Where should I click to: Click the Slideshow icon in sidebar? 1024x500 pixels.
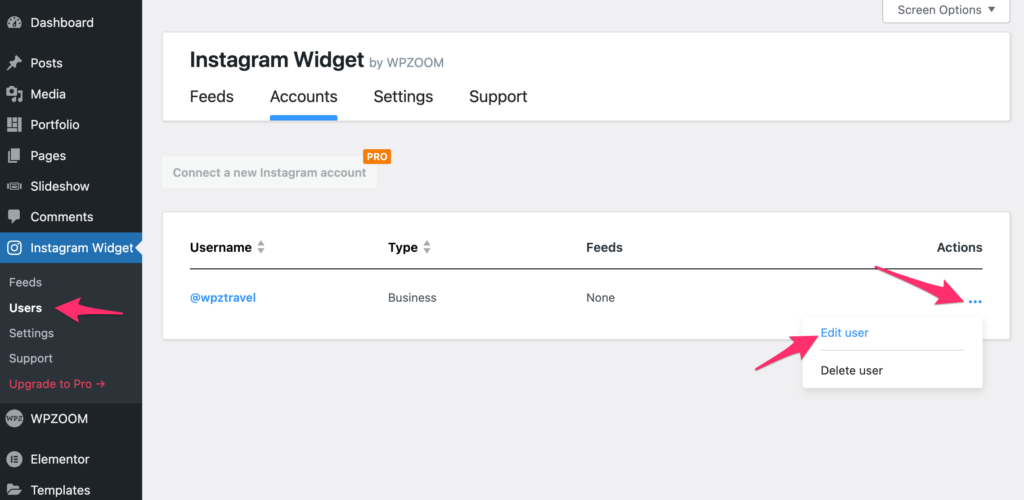point(14,186)
